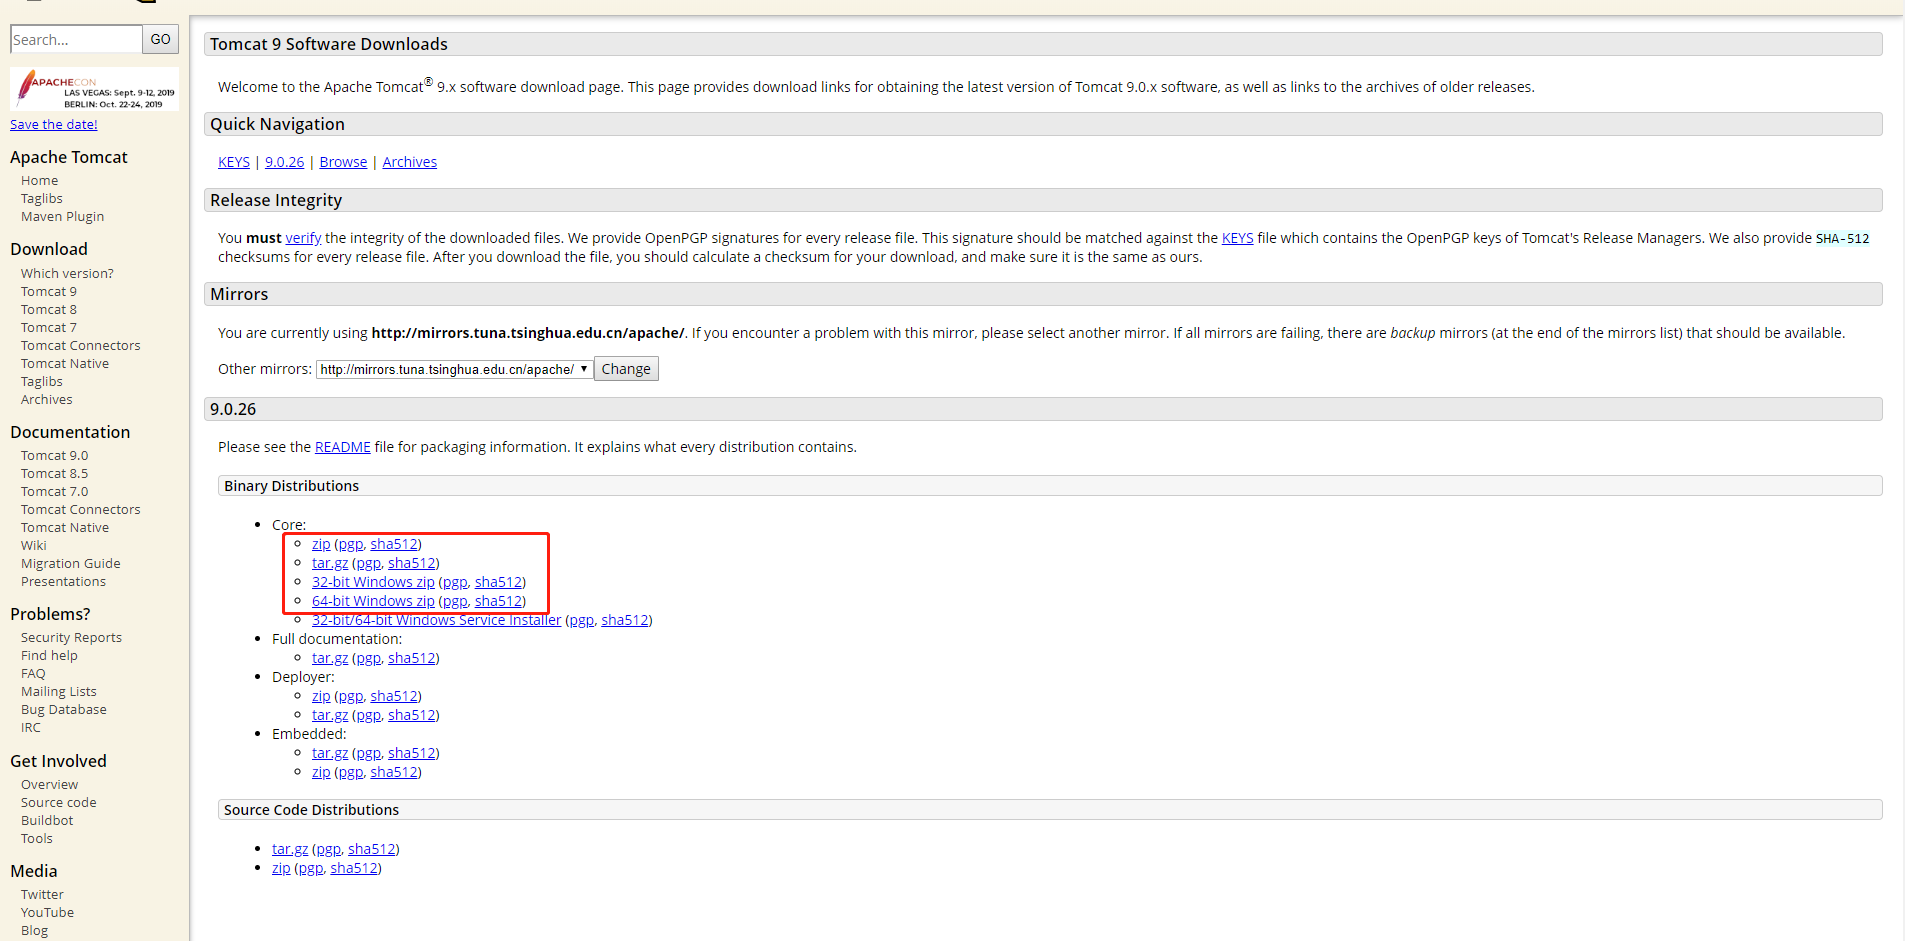Focus the Search input field

pos(76,39)
